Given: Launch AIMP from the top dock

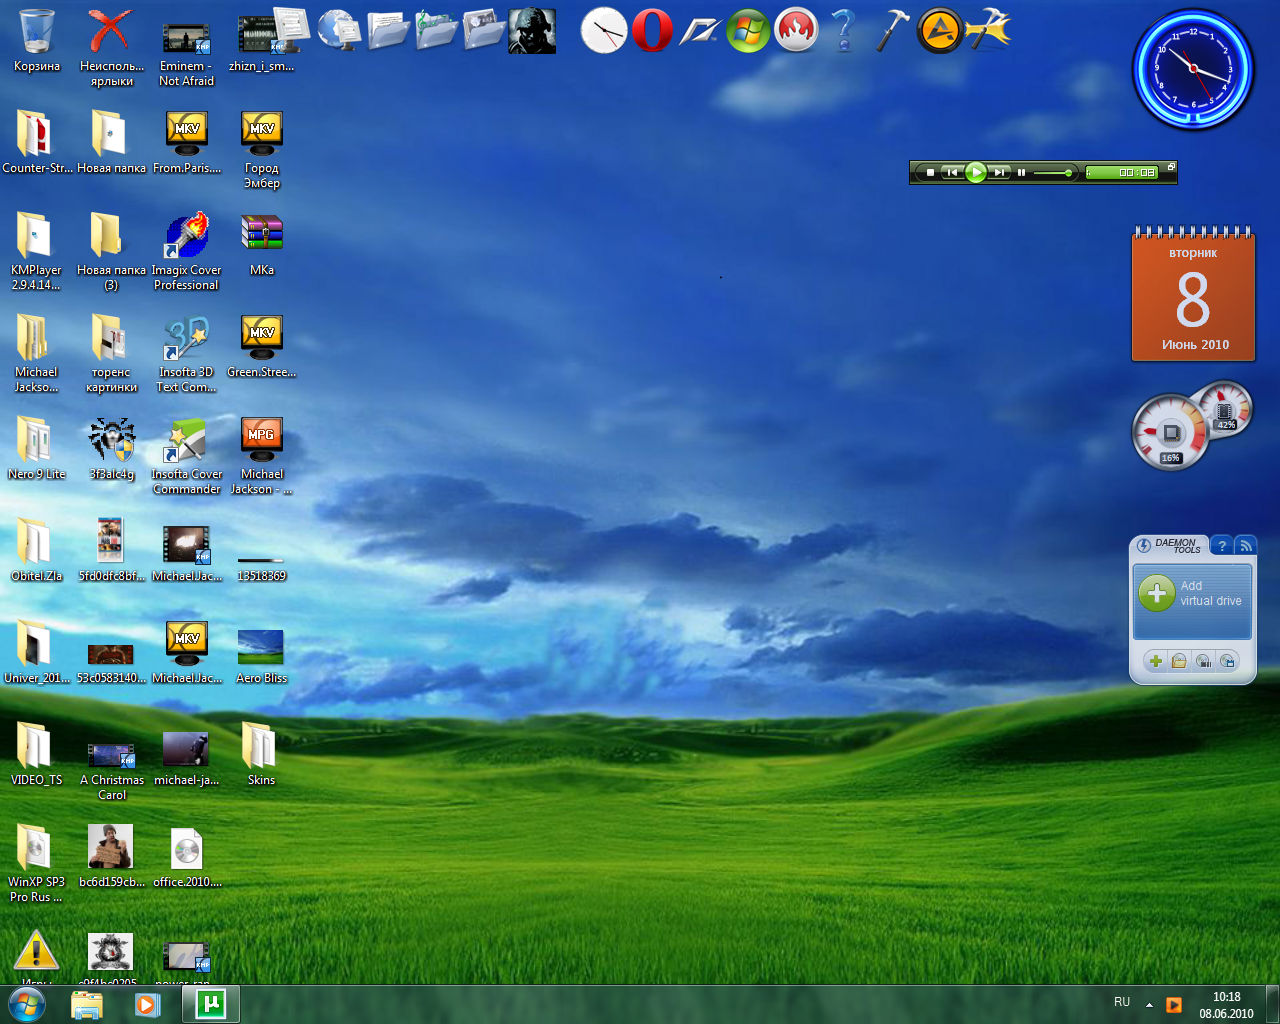Looking at the screenshot, I should coord(940,30).
